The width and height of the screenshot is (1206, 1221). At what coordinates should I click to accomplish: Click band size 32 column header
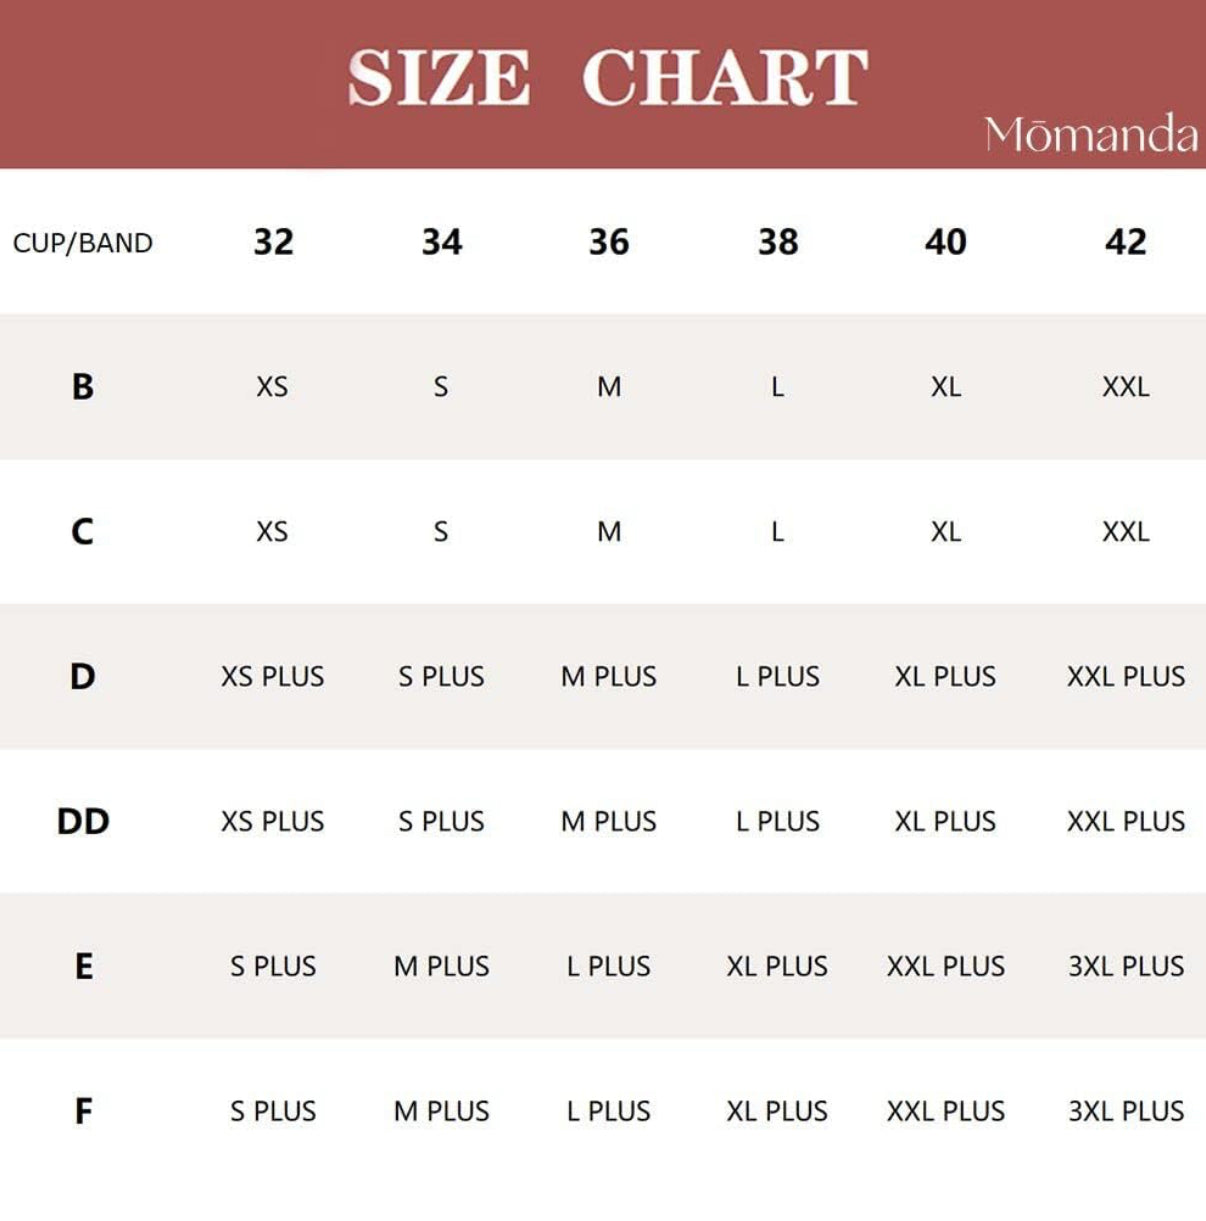[x=273, y=242]
